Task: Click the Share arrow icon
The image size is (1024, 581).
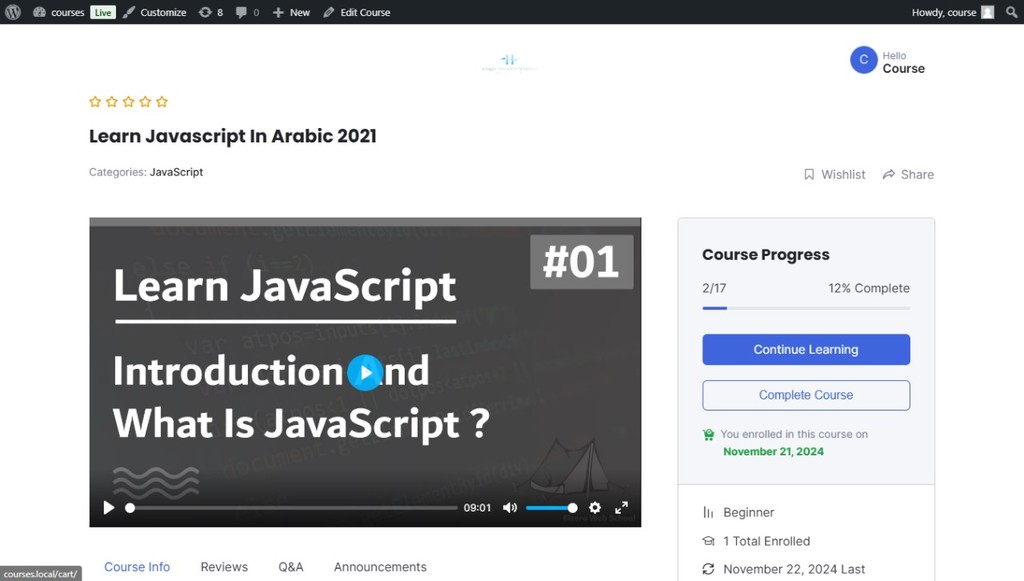Action: click(x=888, y=174)
